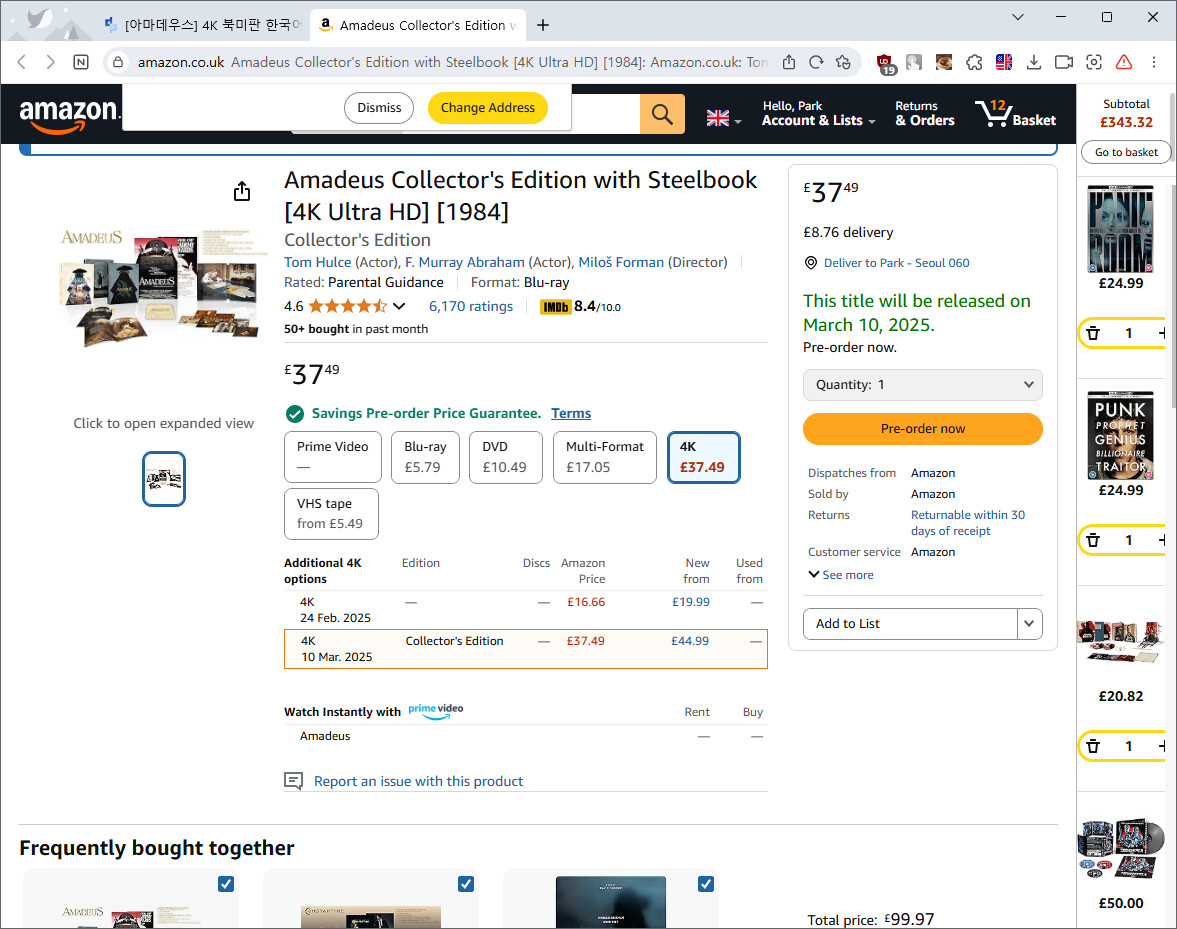
Task: Select the Amadeus Collector's Edition browser tab
Action: [418, 25]
